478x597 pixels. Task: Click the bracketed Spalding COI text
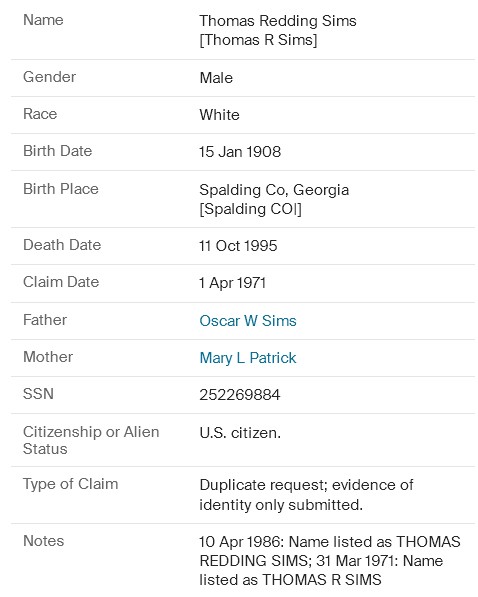pos(250,209)
